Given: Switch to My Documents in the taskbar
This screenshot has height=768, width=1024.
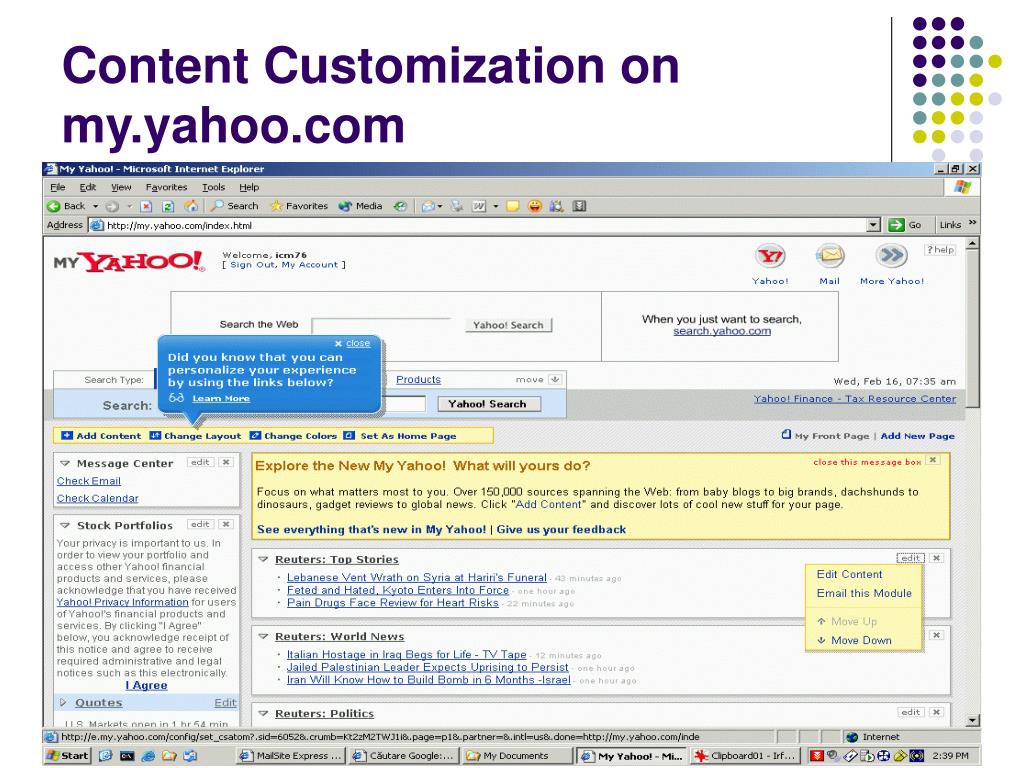Looking at the screenshot, I should point(516,756).
